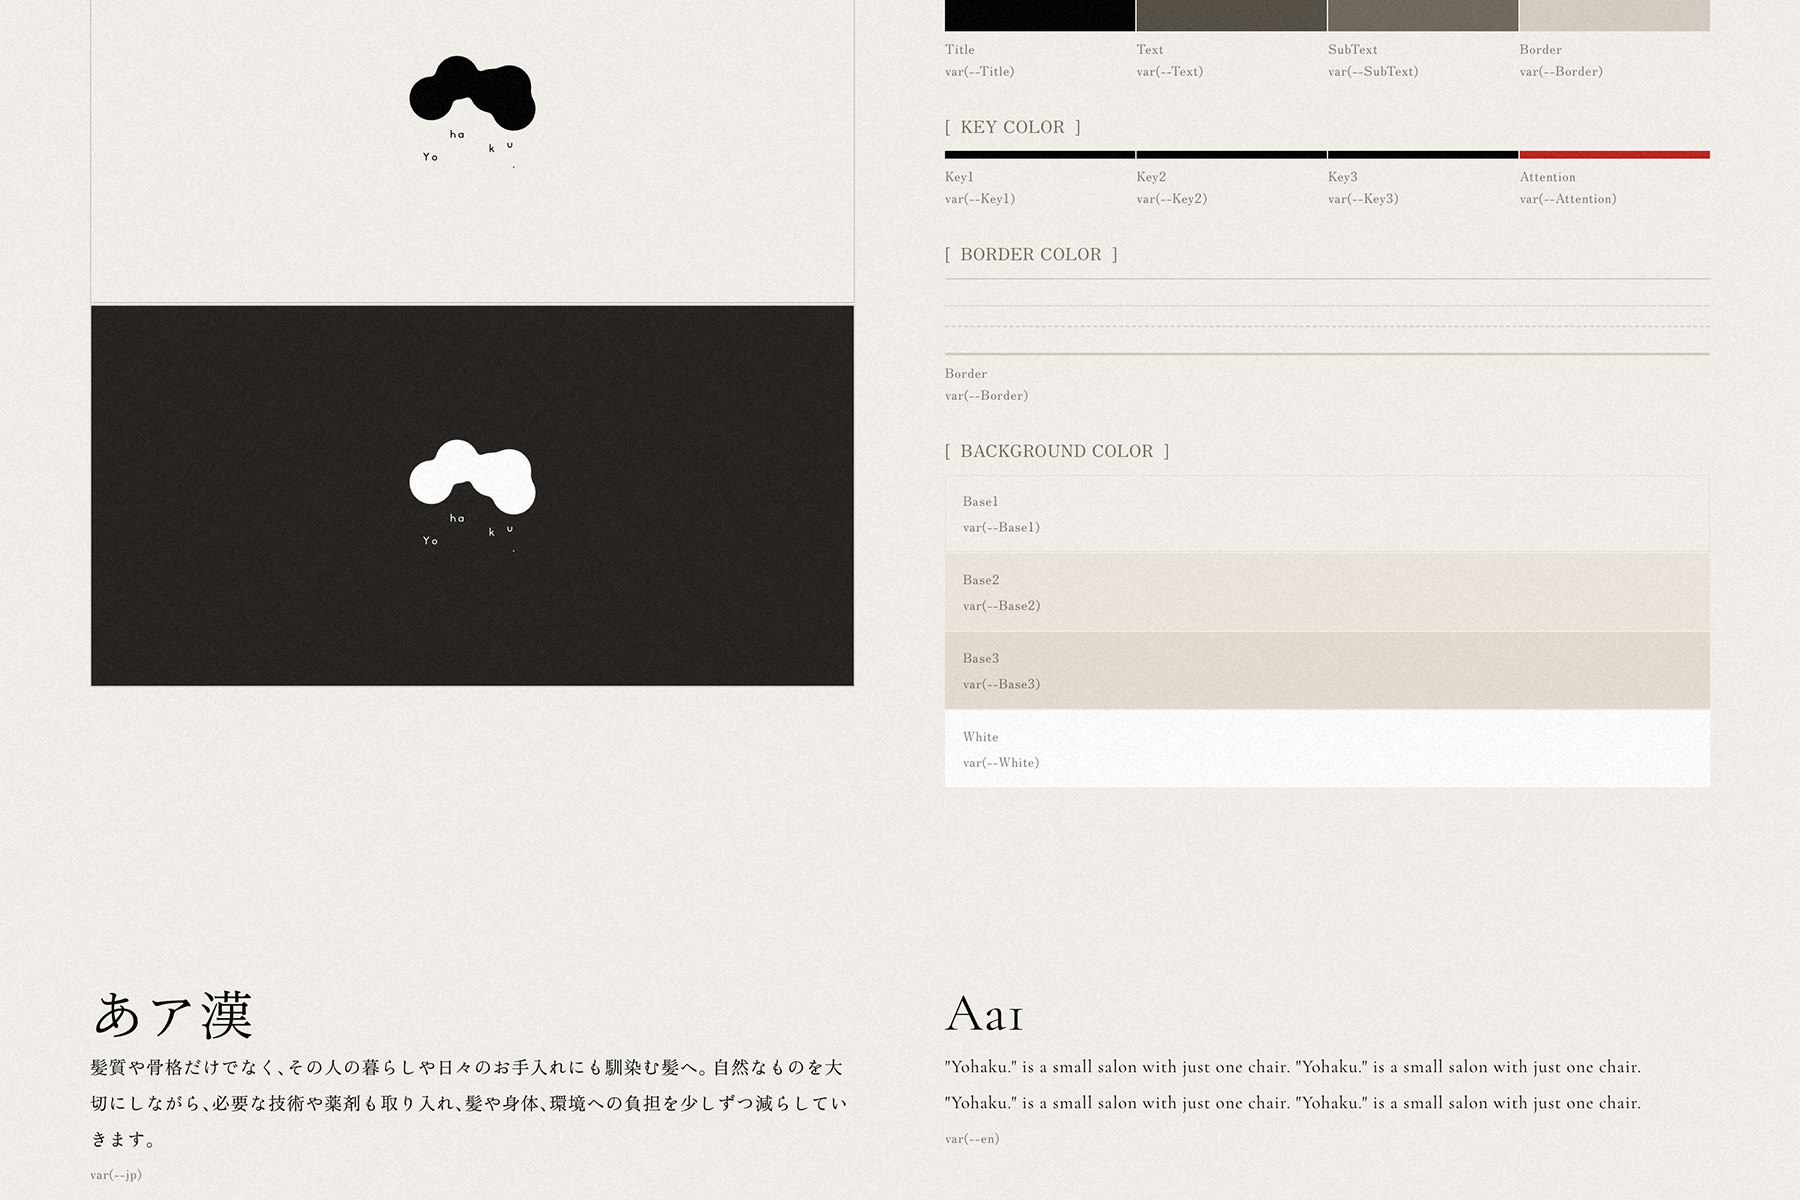1800x1200 pixels.
Task: Click the var(--jp) font label
Action: pyautogui.click(x=116, y=1175)
